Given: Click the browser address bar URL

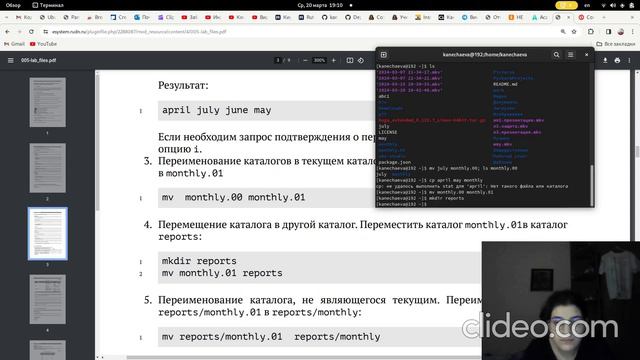Looking at the screenshot, I should pos(139,31).
